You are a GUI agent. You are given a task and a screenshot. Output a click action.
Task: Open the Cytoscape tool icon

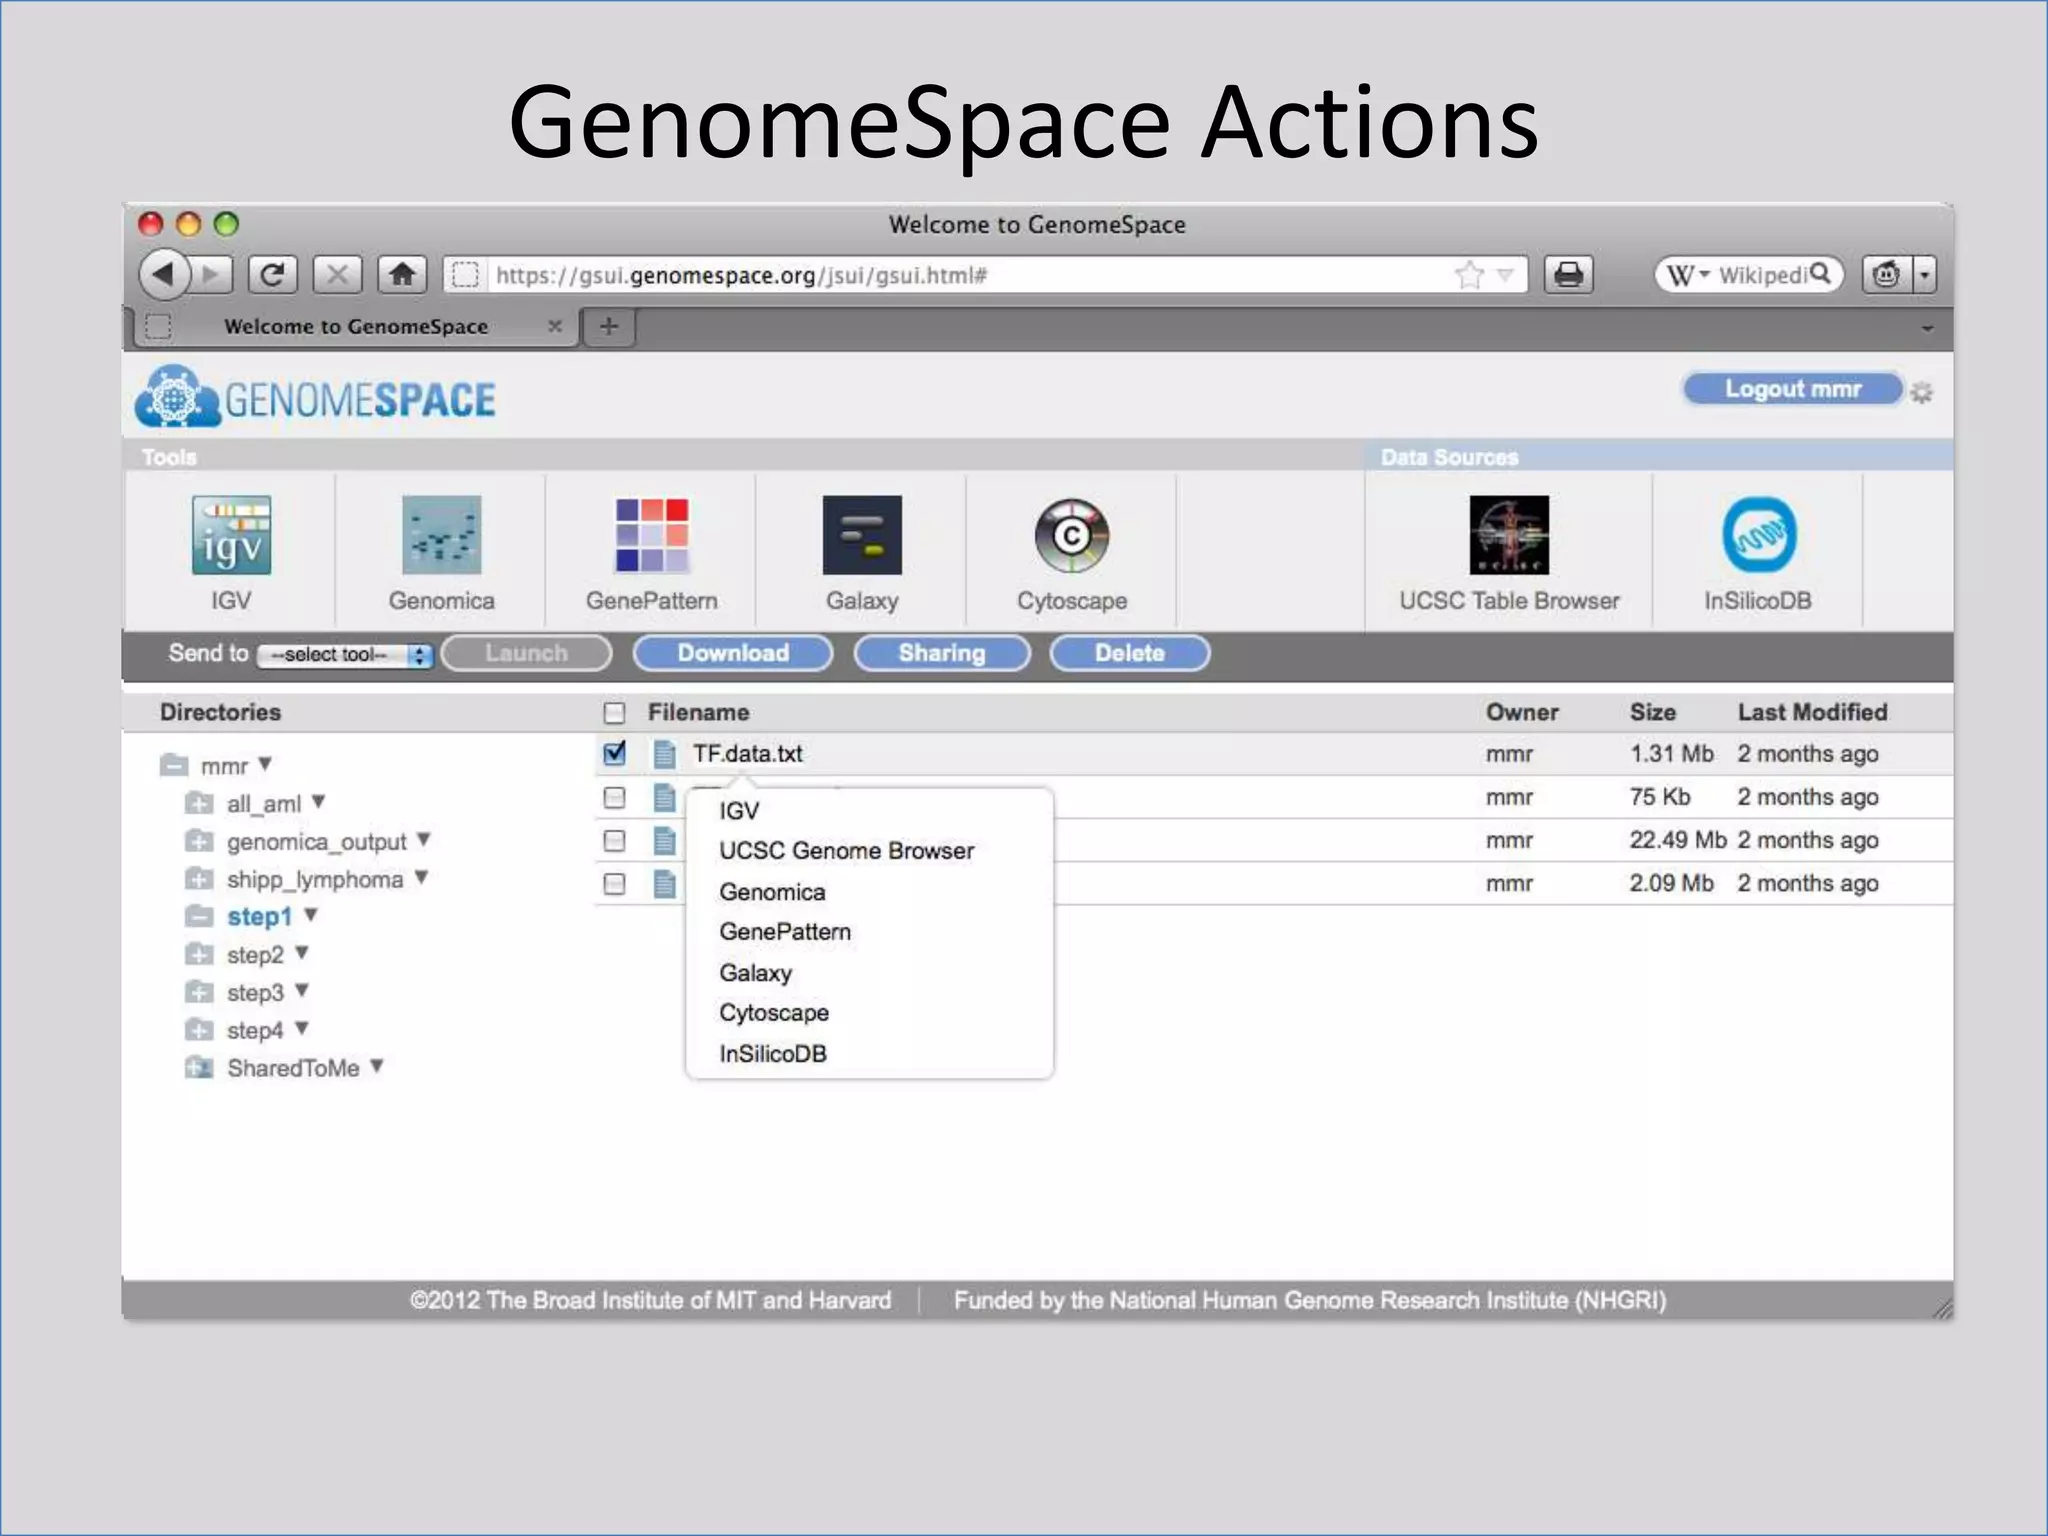(1072, 535)
